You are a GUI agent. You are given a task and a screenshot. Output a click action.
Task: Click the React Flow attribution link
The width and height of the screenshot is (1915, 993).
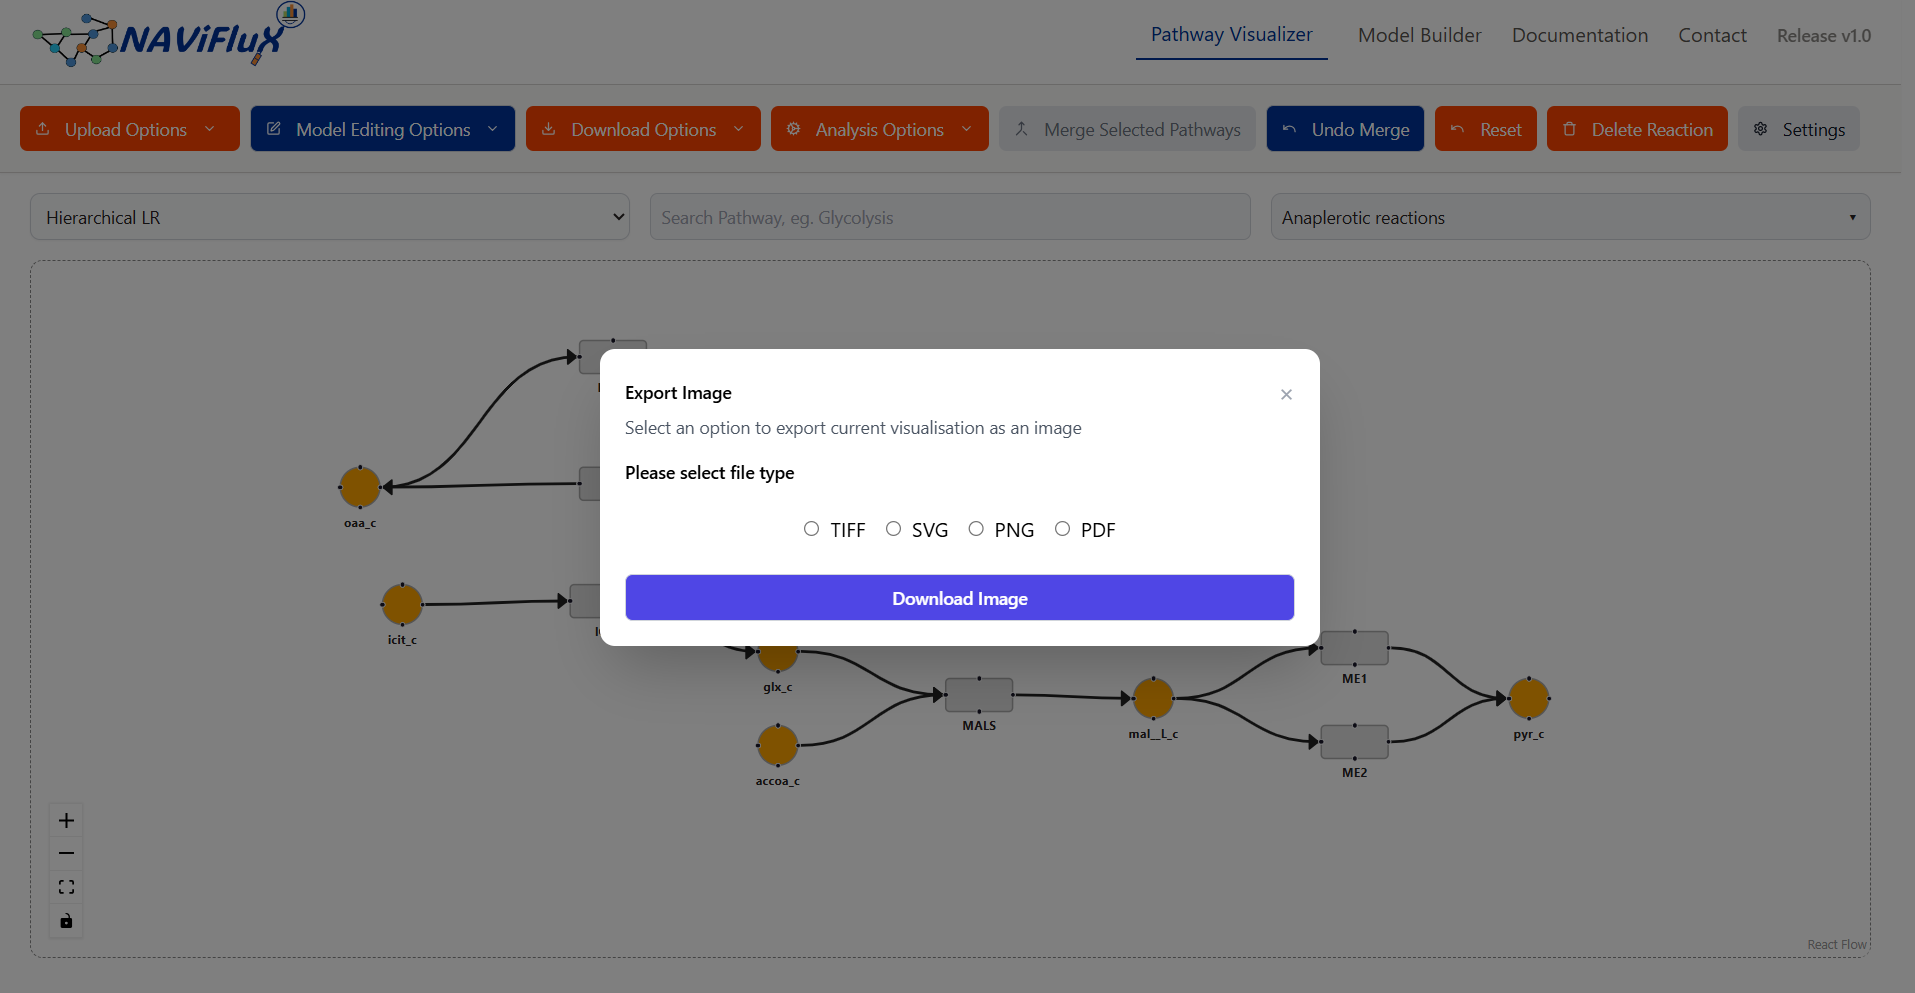(1837, 943)
